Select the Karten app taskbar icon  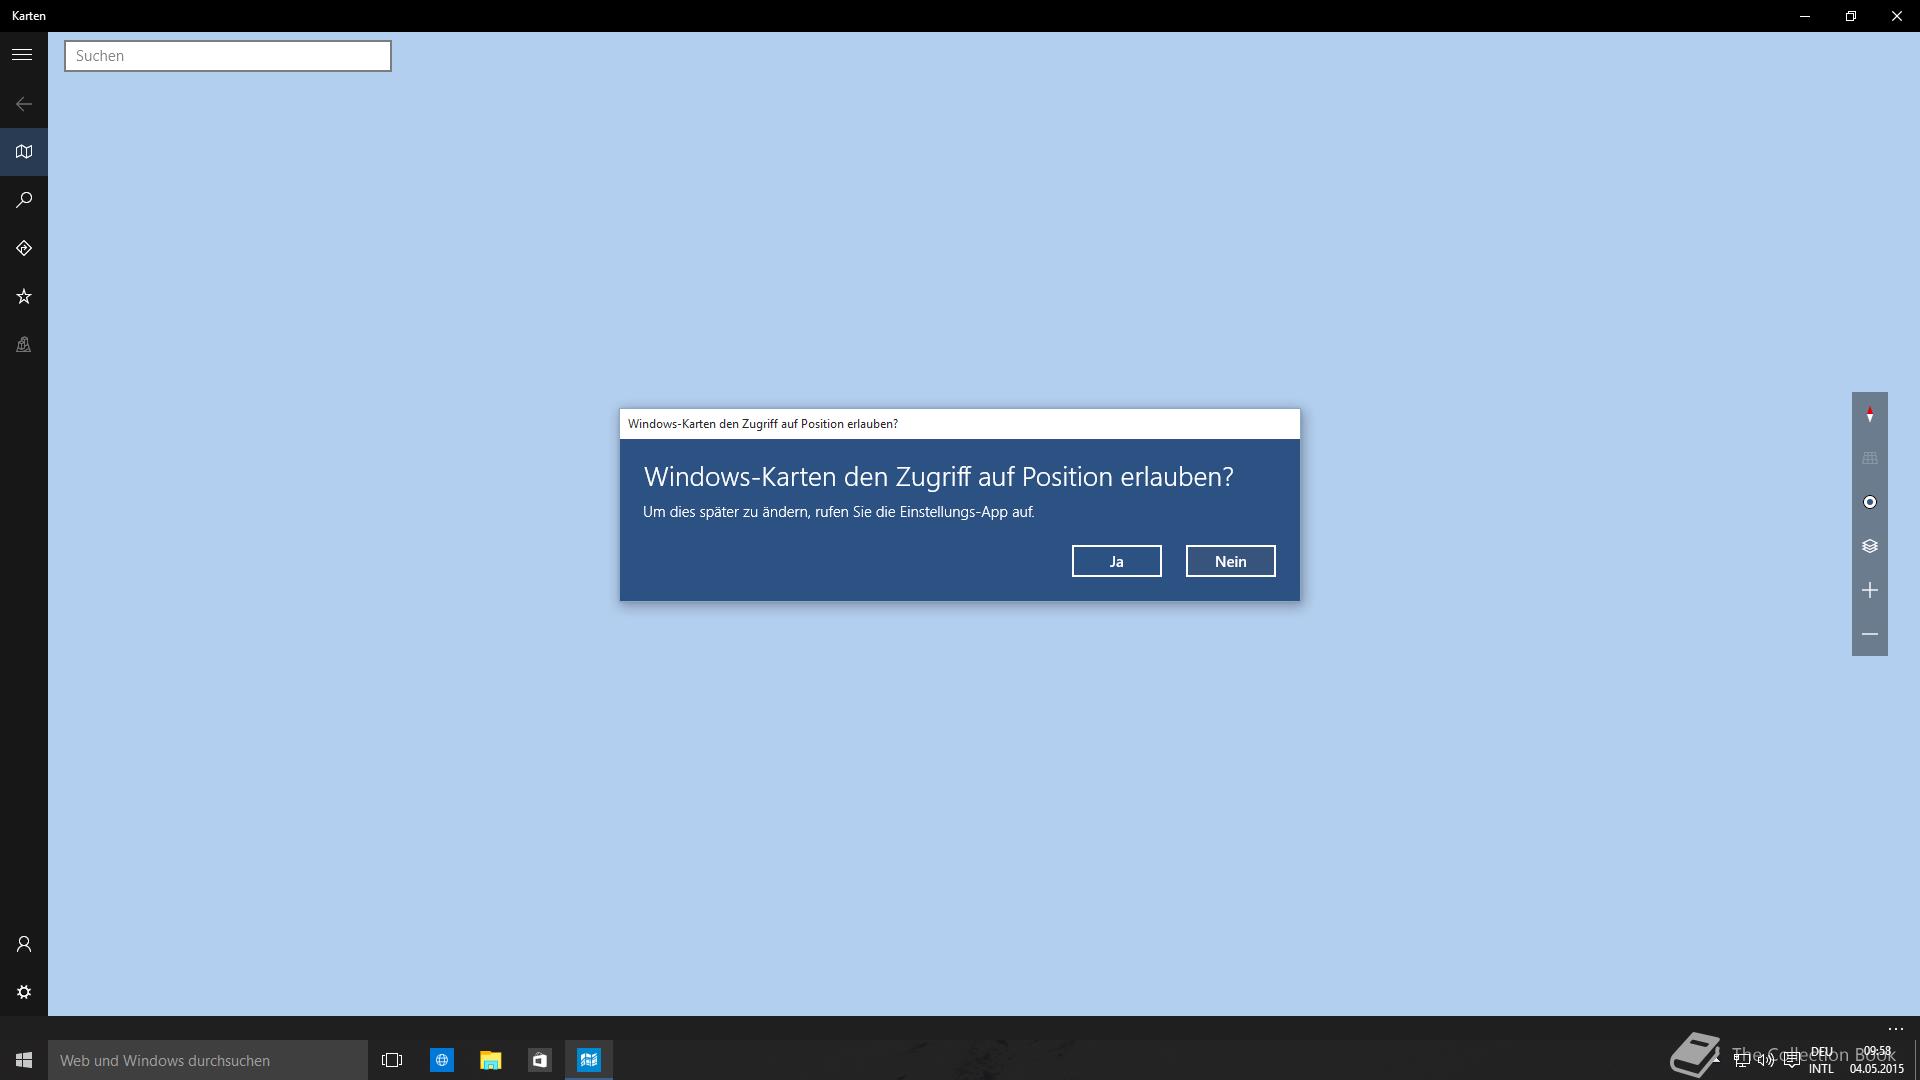(x=589, y=1060)
